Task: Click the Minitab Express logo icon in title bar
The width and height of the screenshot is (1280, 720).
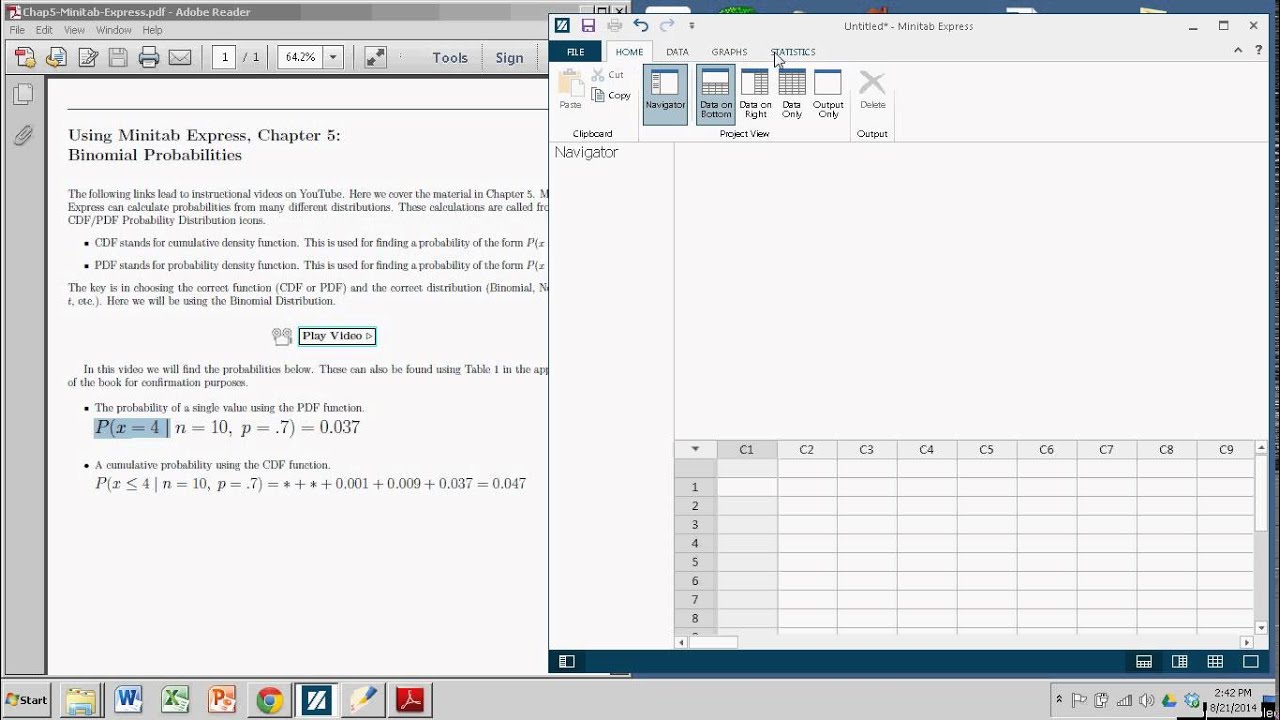Action: tap(563, 26)
